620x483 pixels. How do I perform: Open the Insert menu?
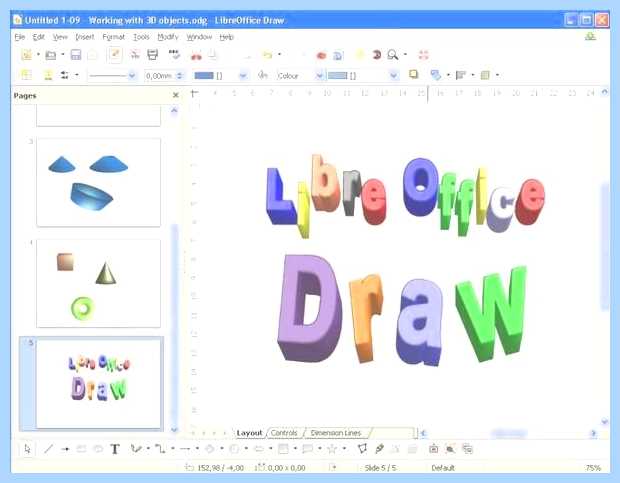[x=85, y=37]
